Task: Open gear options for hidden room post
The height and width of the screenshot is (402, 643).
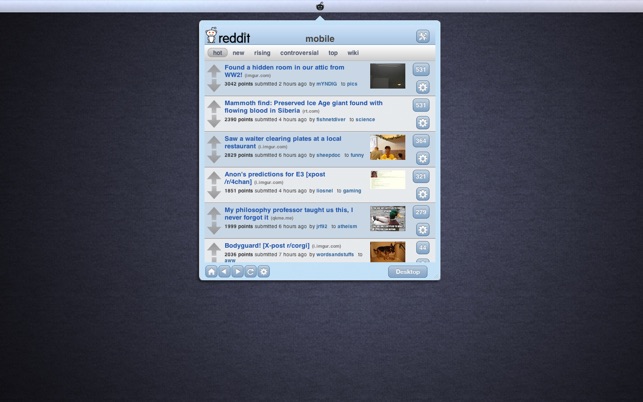Action: [x=423, y=87]
